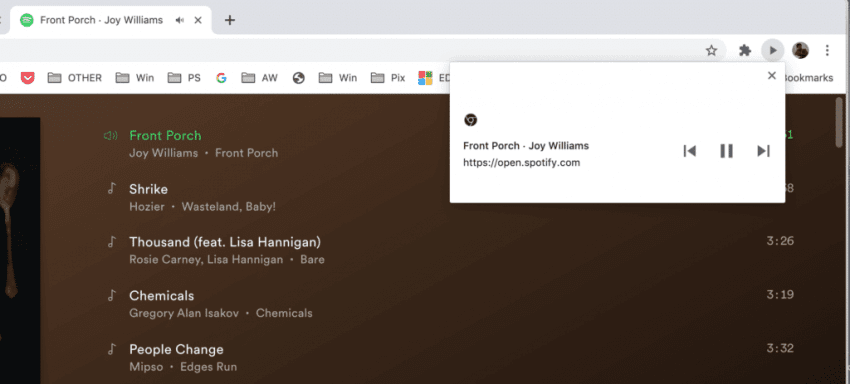Open the Pocket bookmark icon
The width and height of the screenshot is (850, 384).
pyautogui.click(x=28, y=78)
